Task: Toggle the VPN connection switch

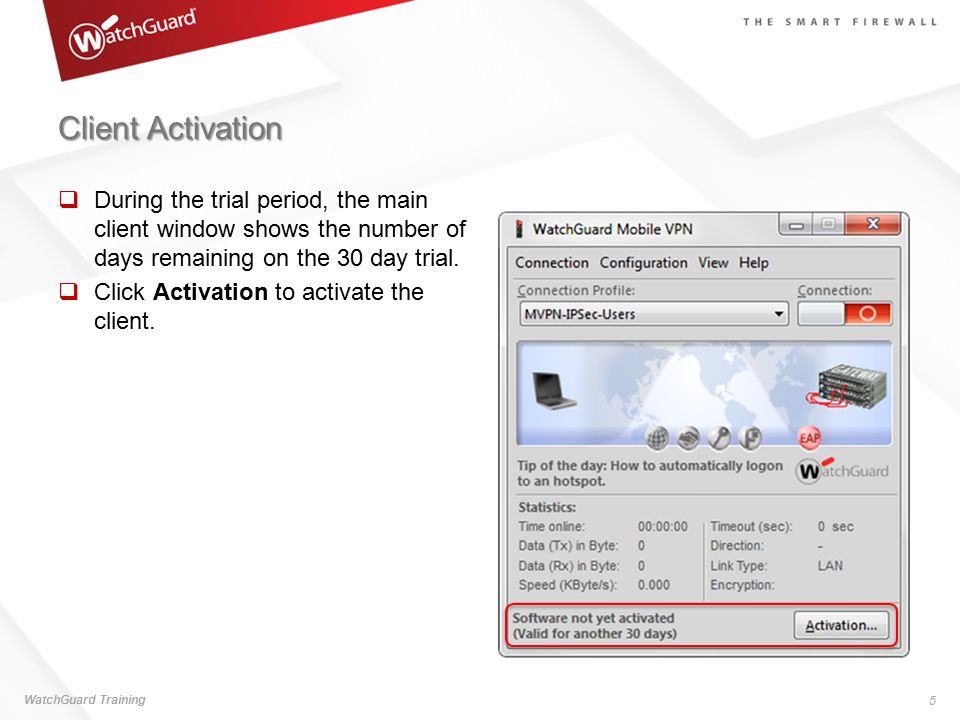Action: coord(844,314)
